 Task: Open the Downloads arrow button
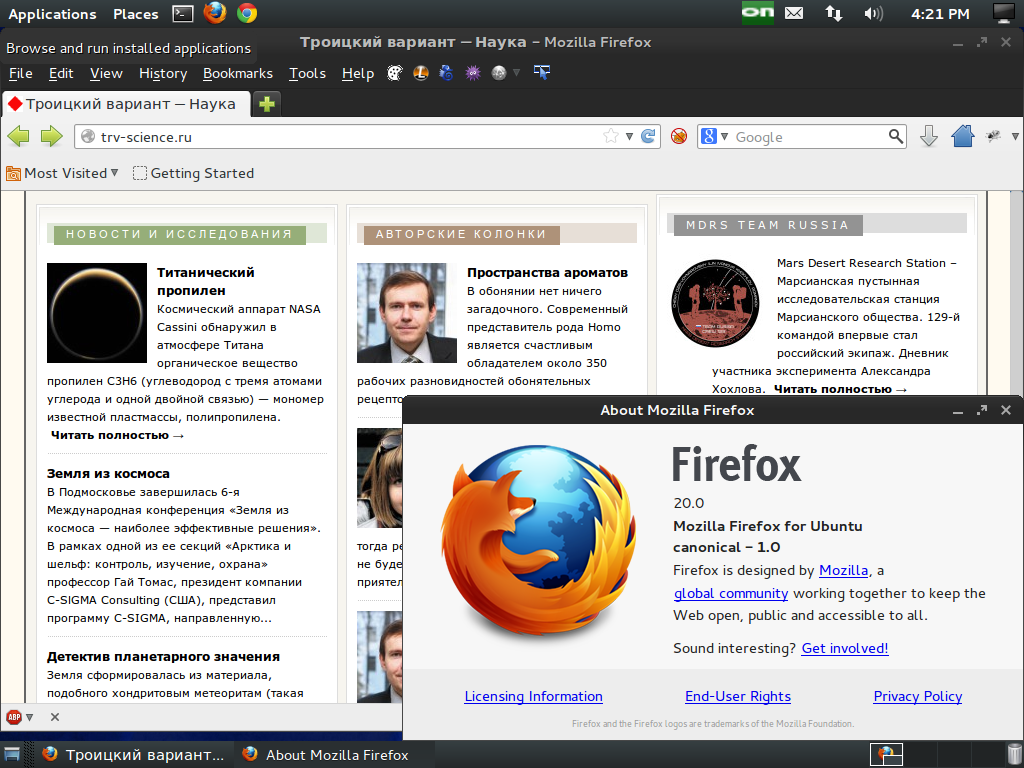pos(929,136)
